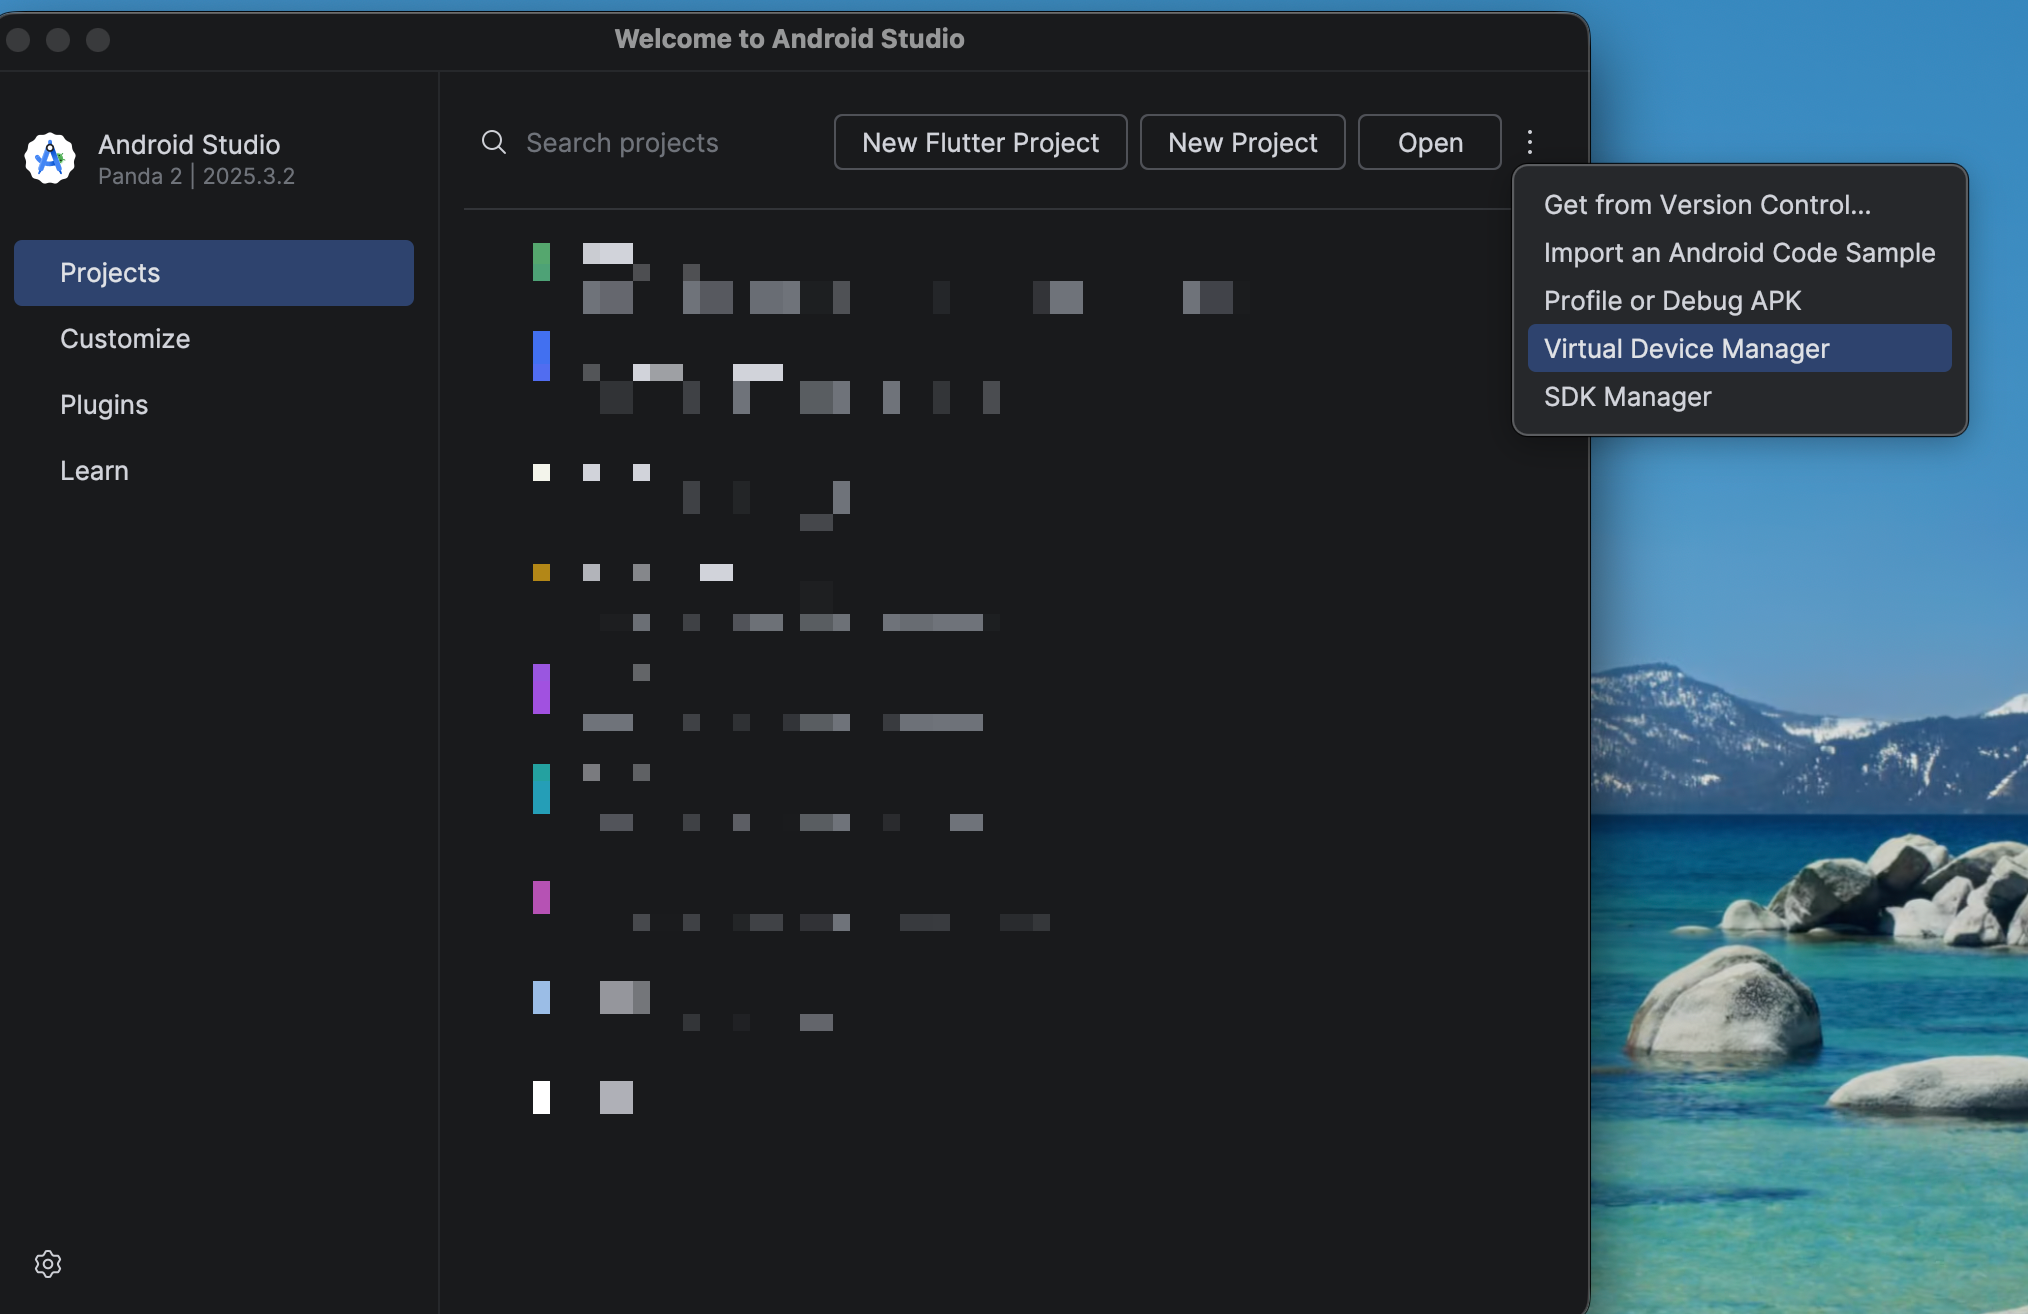Select the magenta project icon
The image size is (2028, 1314).
click(541, 897)
